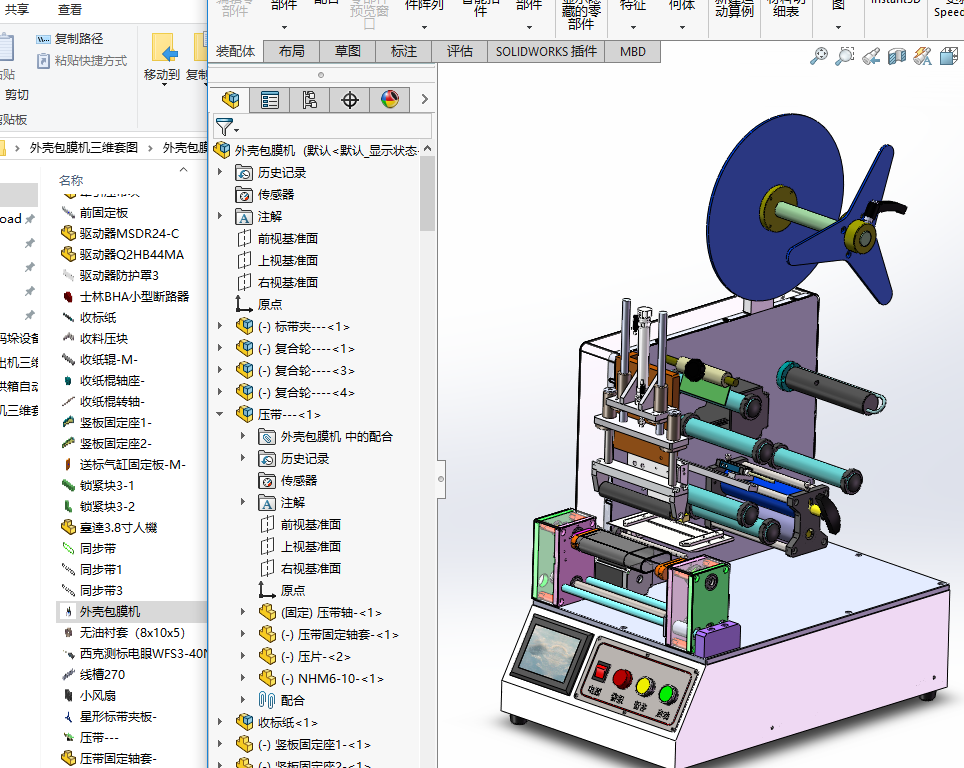Expand the 收标纸<1> tree node
Image resolution: width=964 pixels, height=768 pixels.
[x=220, y=722]
